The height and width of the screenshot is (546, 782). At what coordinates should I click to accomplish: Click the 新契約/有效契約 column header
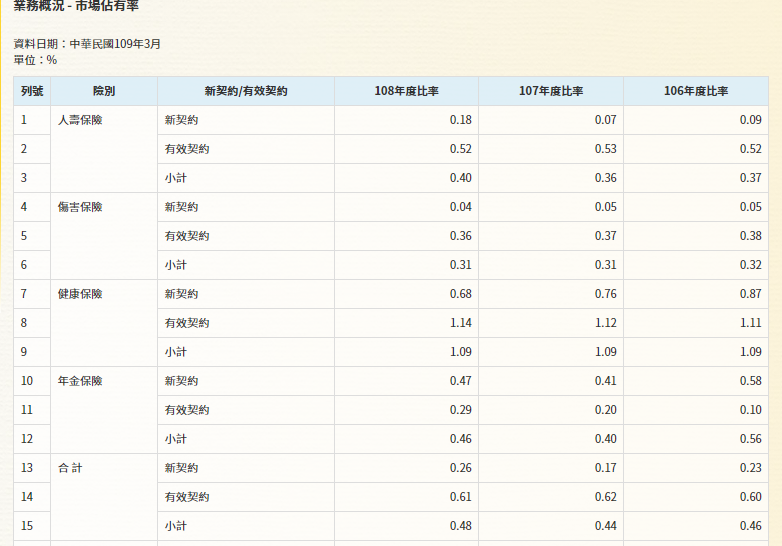pyautogui.click(x=246, y=91)
